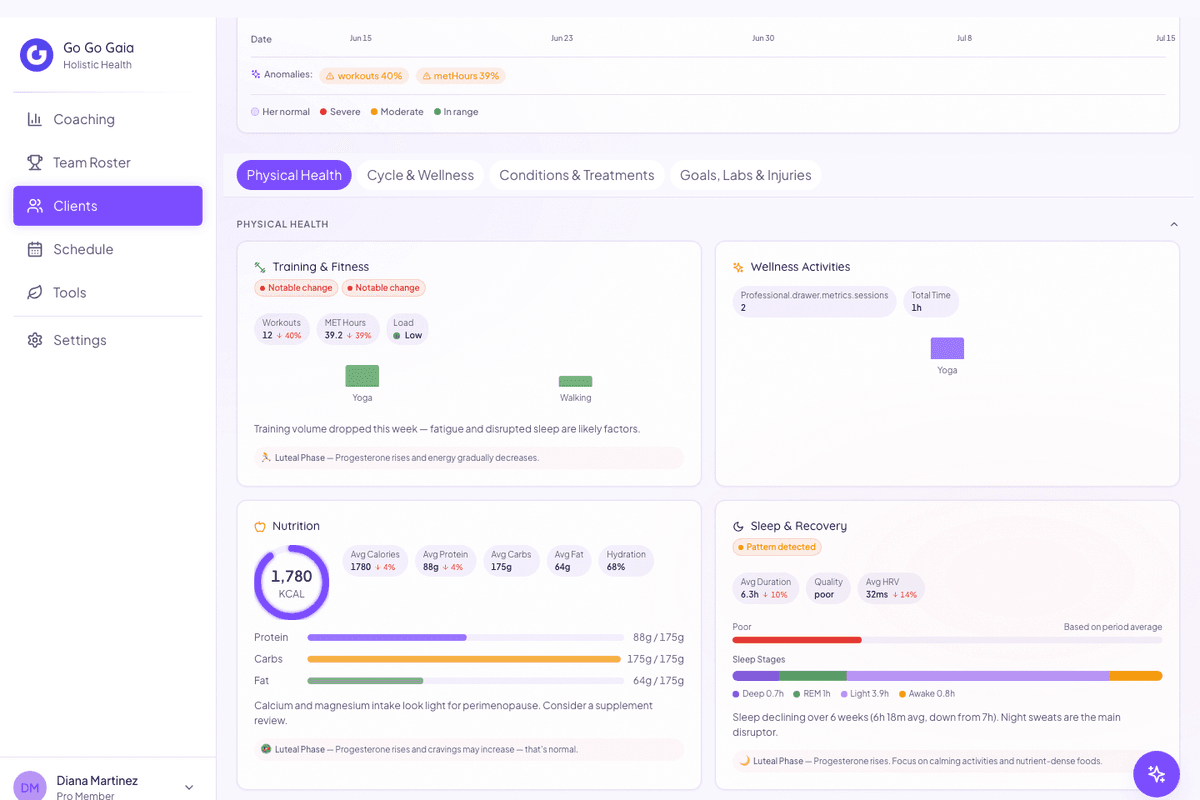Click the Carbs progress bar
The width and height of the screenshot is (1200, 800).
tap(466, 659)
